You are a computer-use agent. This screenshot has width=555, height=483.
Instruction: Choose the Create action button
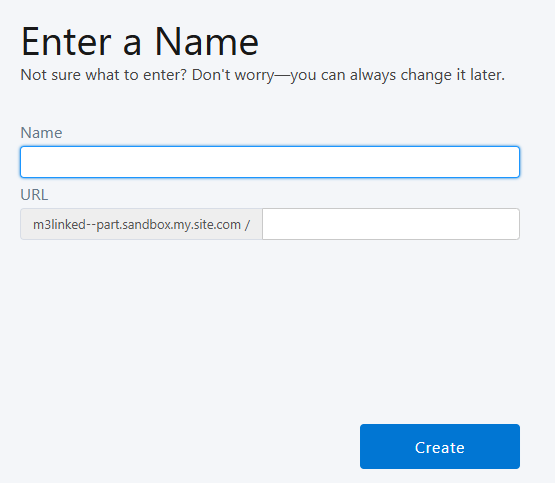(440, 446)
